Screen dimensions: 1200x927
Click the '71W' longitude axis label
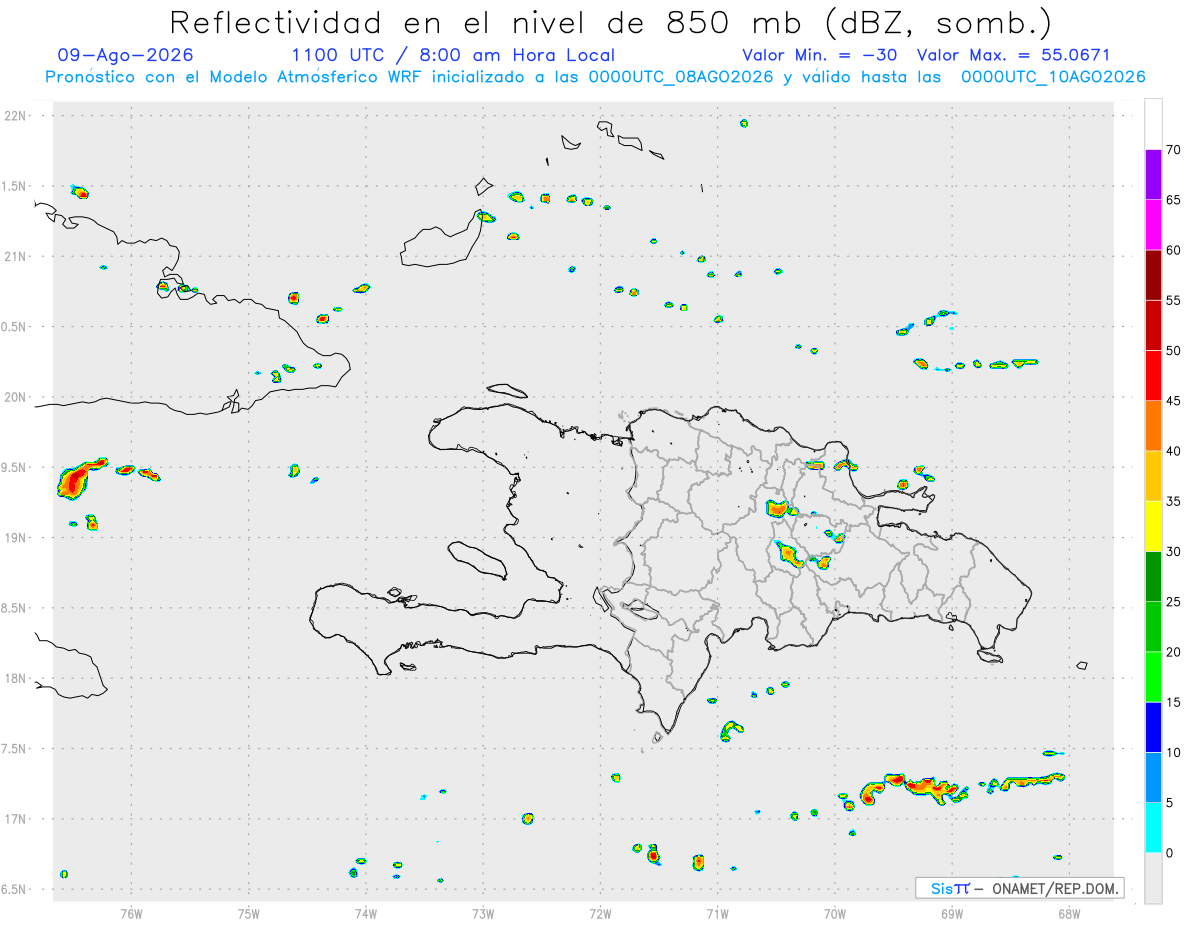point(717,912)
